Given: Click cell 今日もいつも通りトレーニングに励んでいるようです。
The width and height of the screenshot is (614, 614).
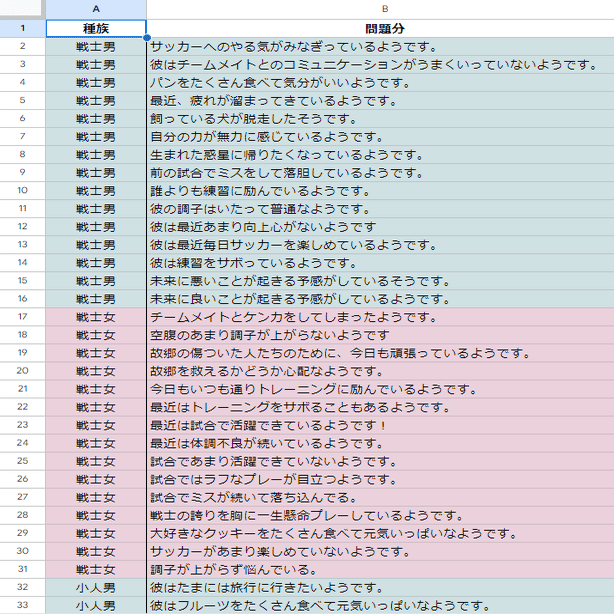Looking at the screenshot, I should click(x=380, y=389).
